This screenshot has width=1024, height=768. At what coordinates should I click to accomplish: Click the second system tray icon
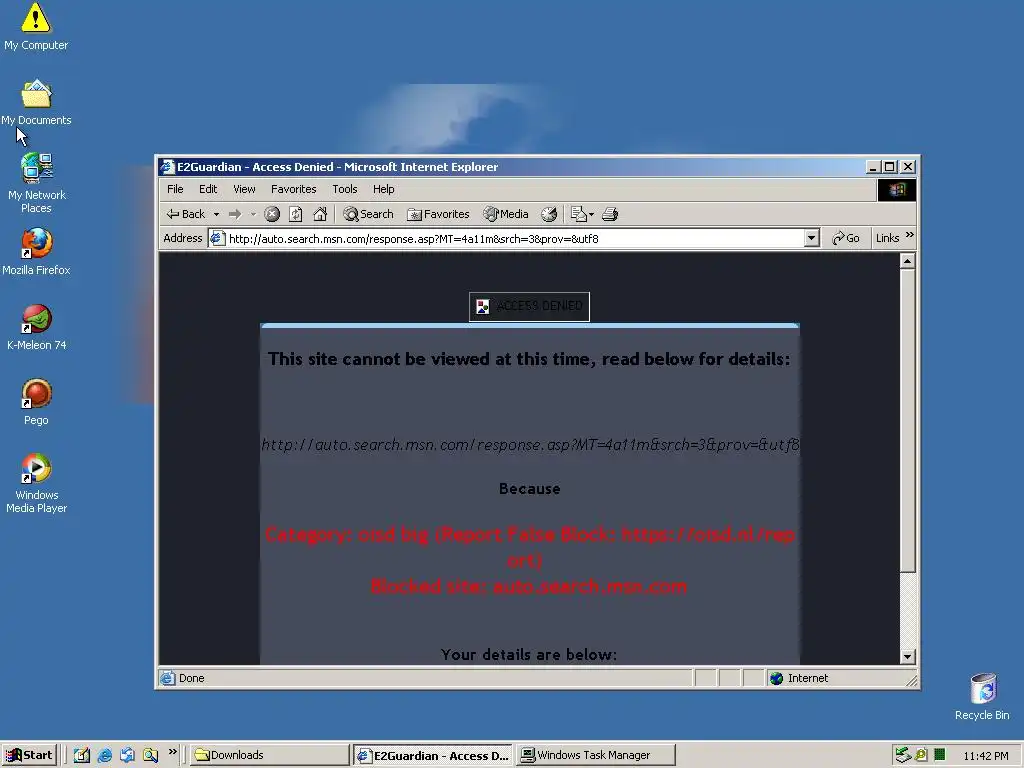(x=921, y=756)
